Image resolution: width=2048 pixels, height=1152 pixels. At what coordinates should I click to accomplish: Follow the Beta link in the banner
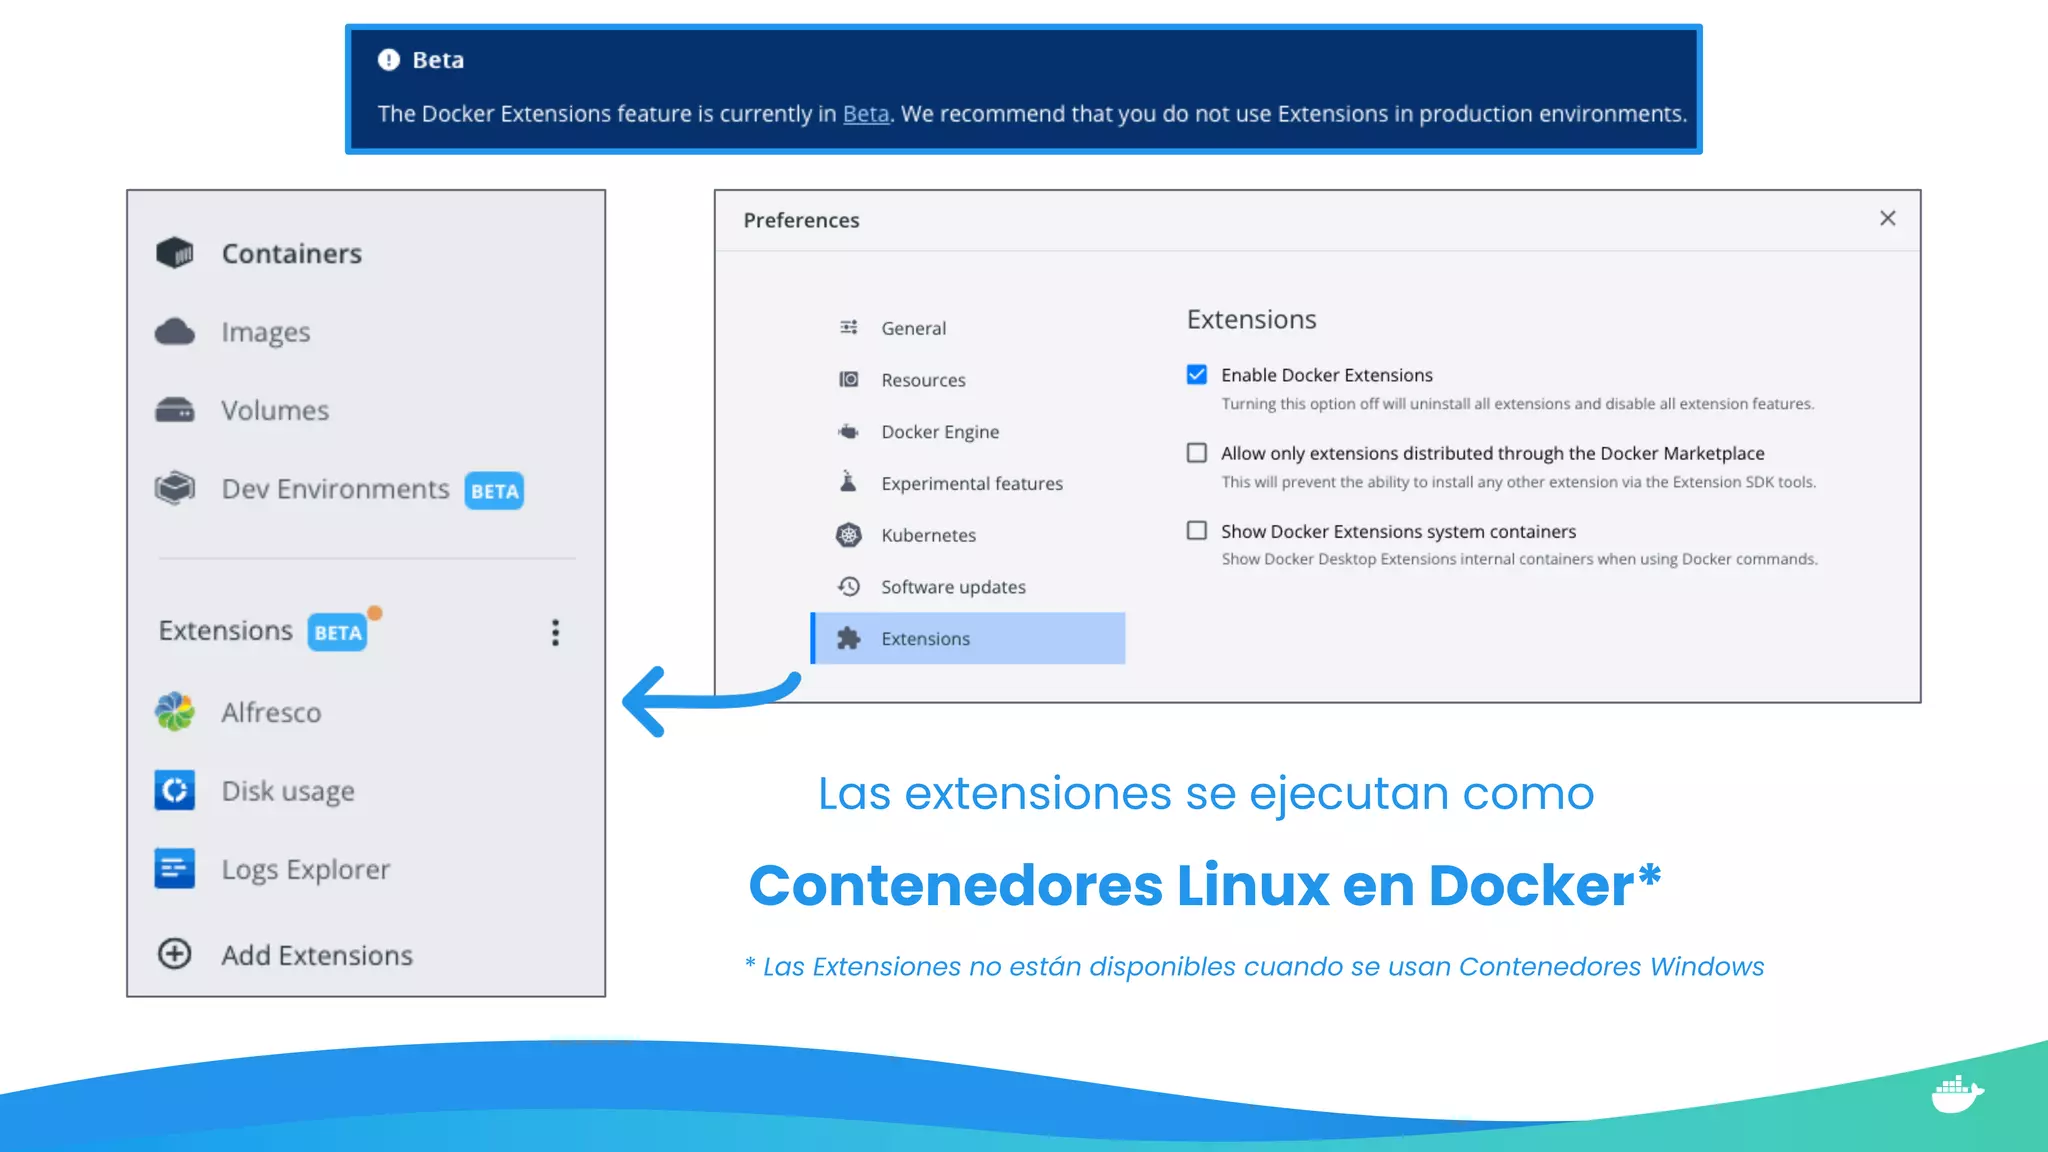866,114
